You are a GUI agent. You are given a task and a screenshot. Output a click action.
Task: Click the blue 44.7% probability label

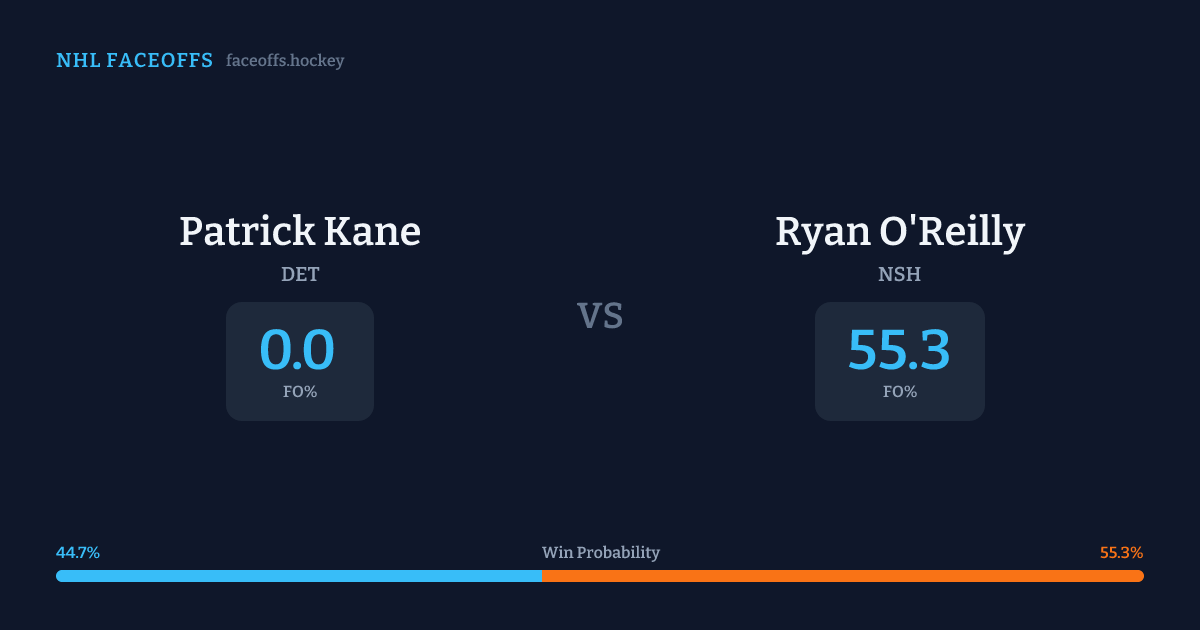click(78, 553)
